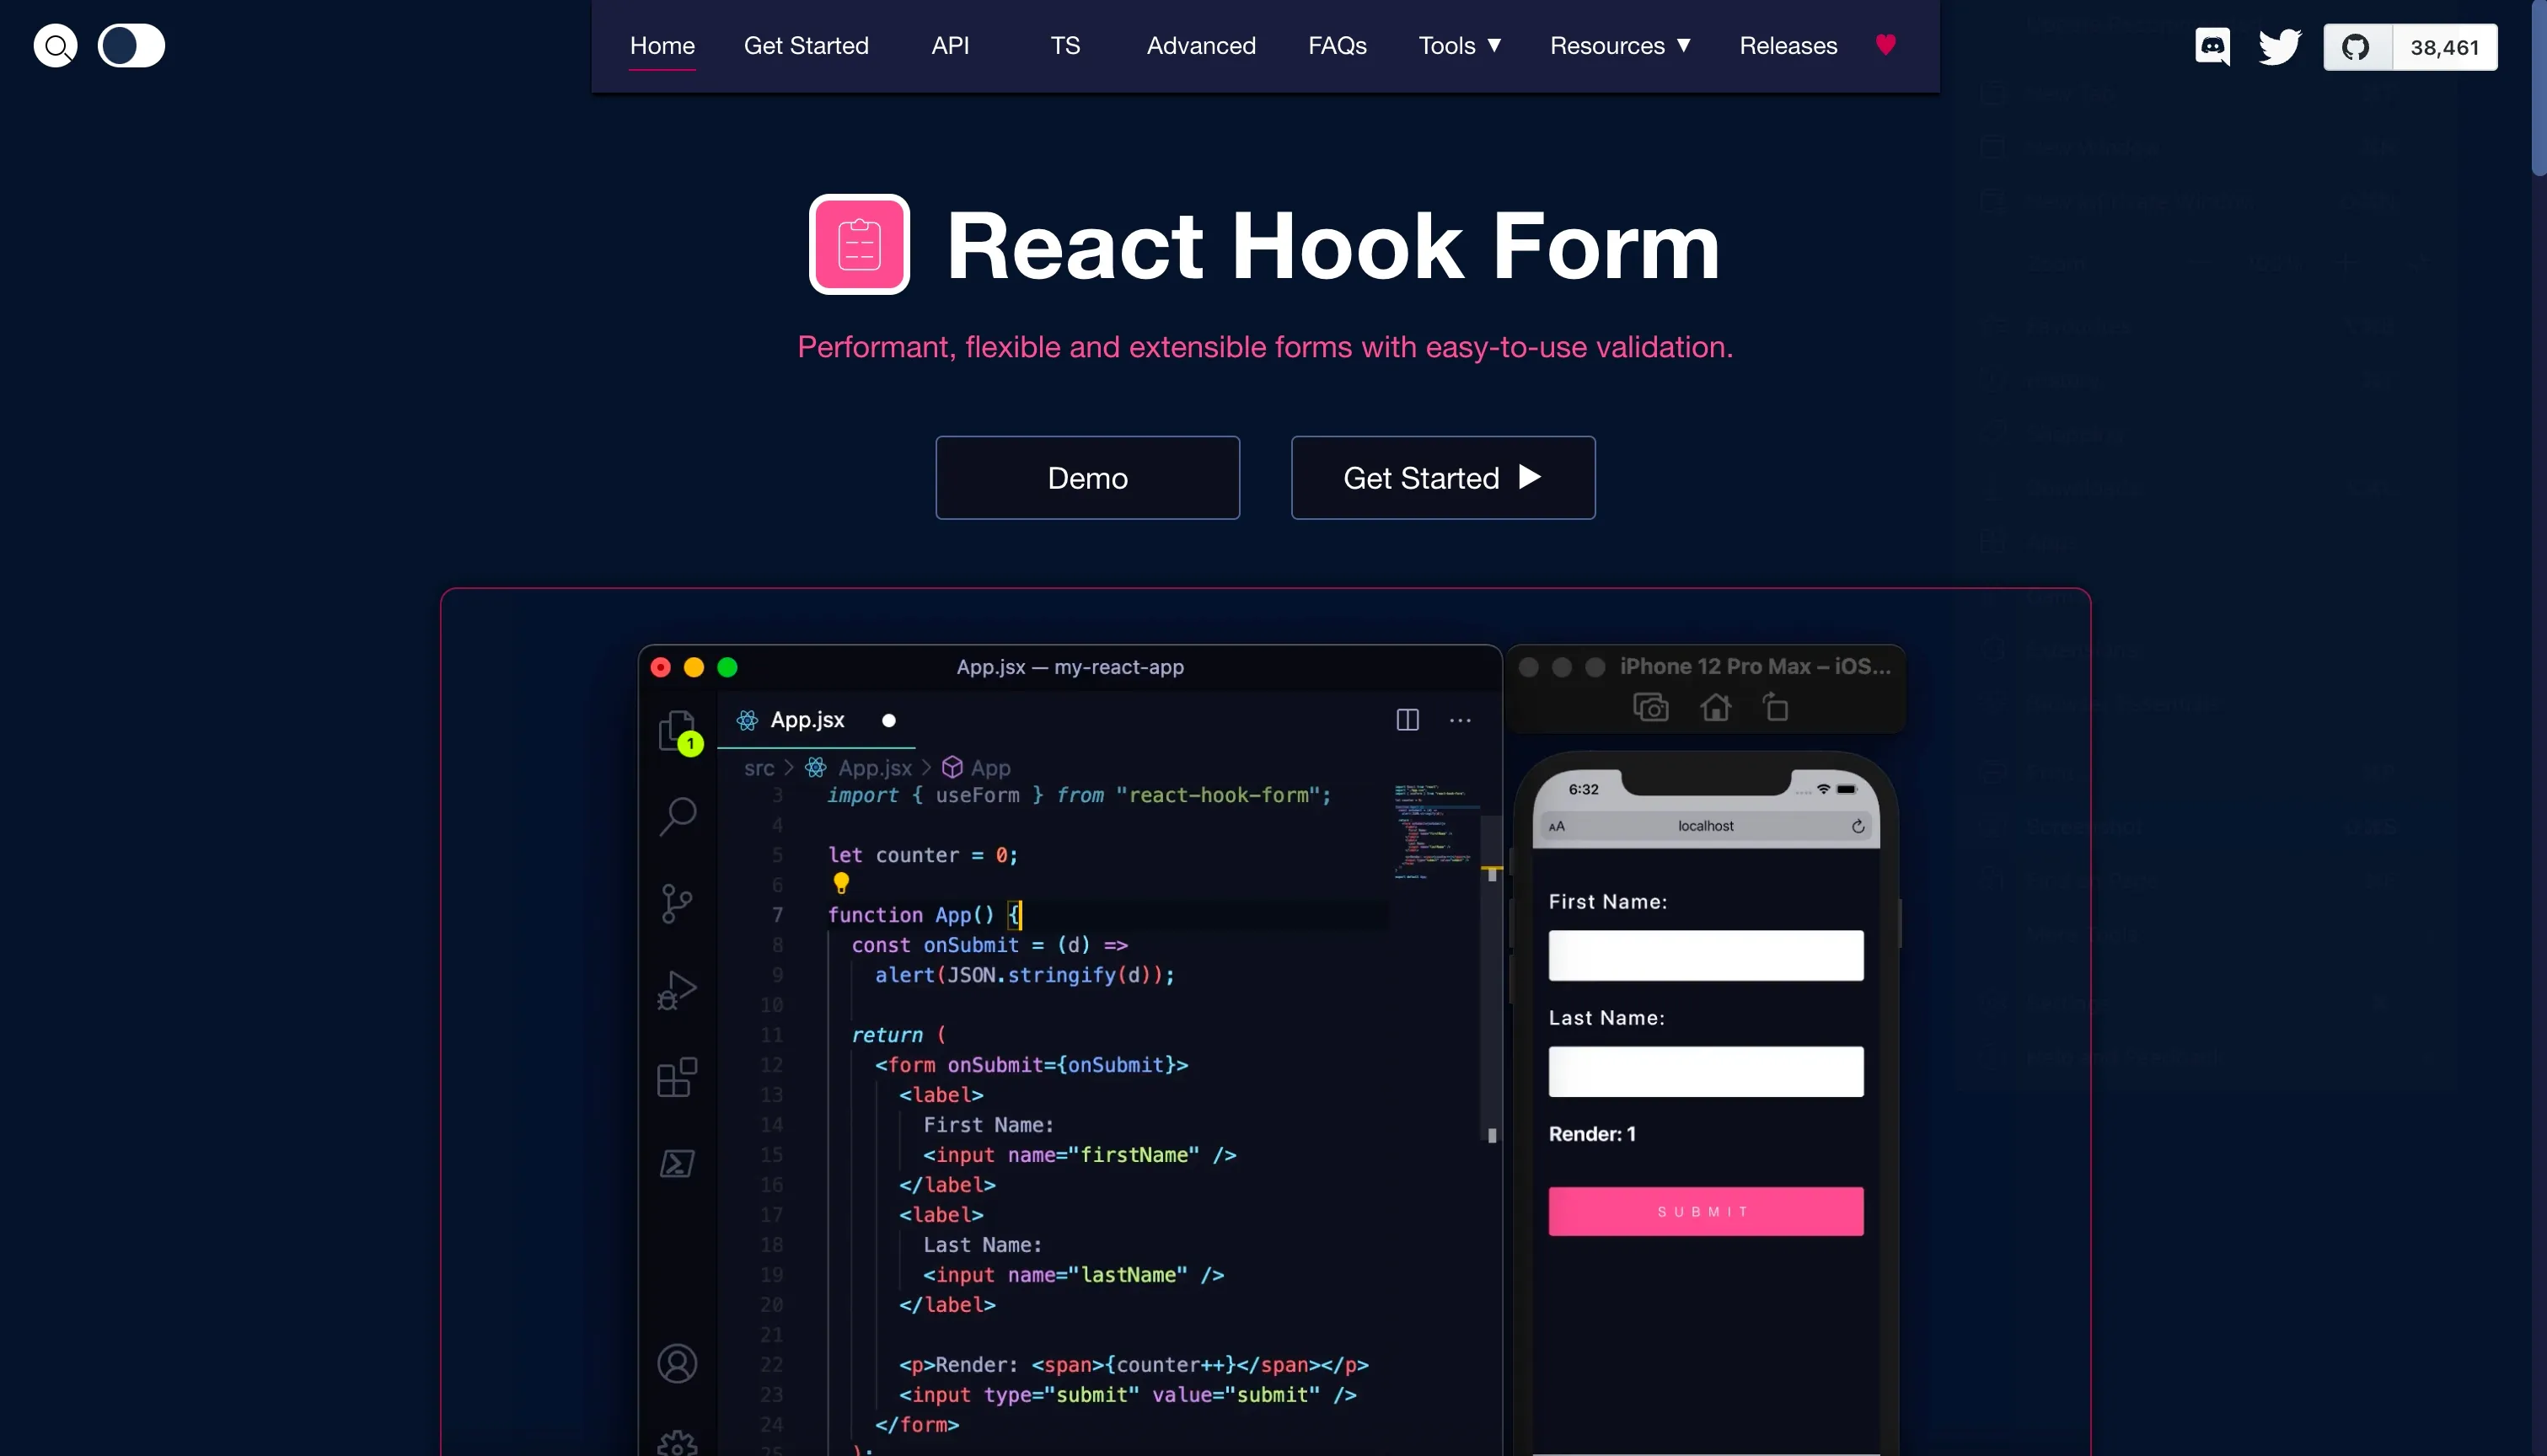Click the Demo button
2547x1456 pixels.
pyautogui.click(x=1087, y=478)
